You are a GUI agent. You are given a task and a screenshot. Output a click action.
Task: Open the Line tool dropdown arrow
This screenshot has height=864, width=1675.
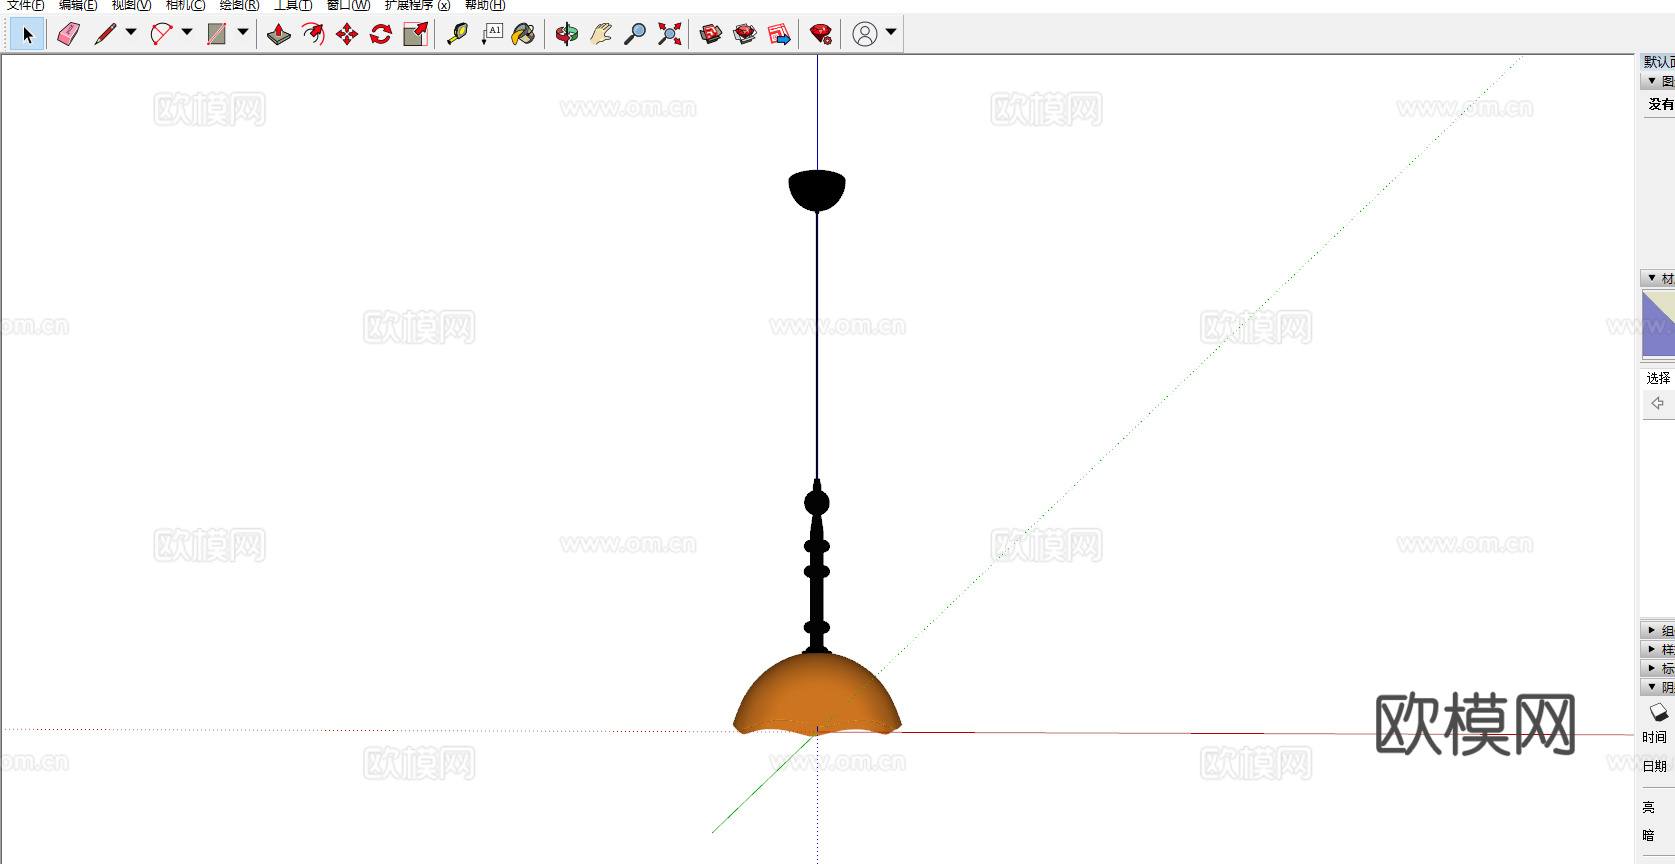coord(131,33)
